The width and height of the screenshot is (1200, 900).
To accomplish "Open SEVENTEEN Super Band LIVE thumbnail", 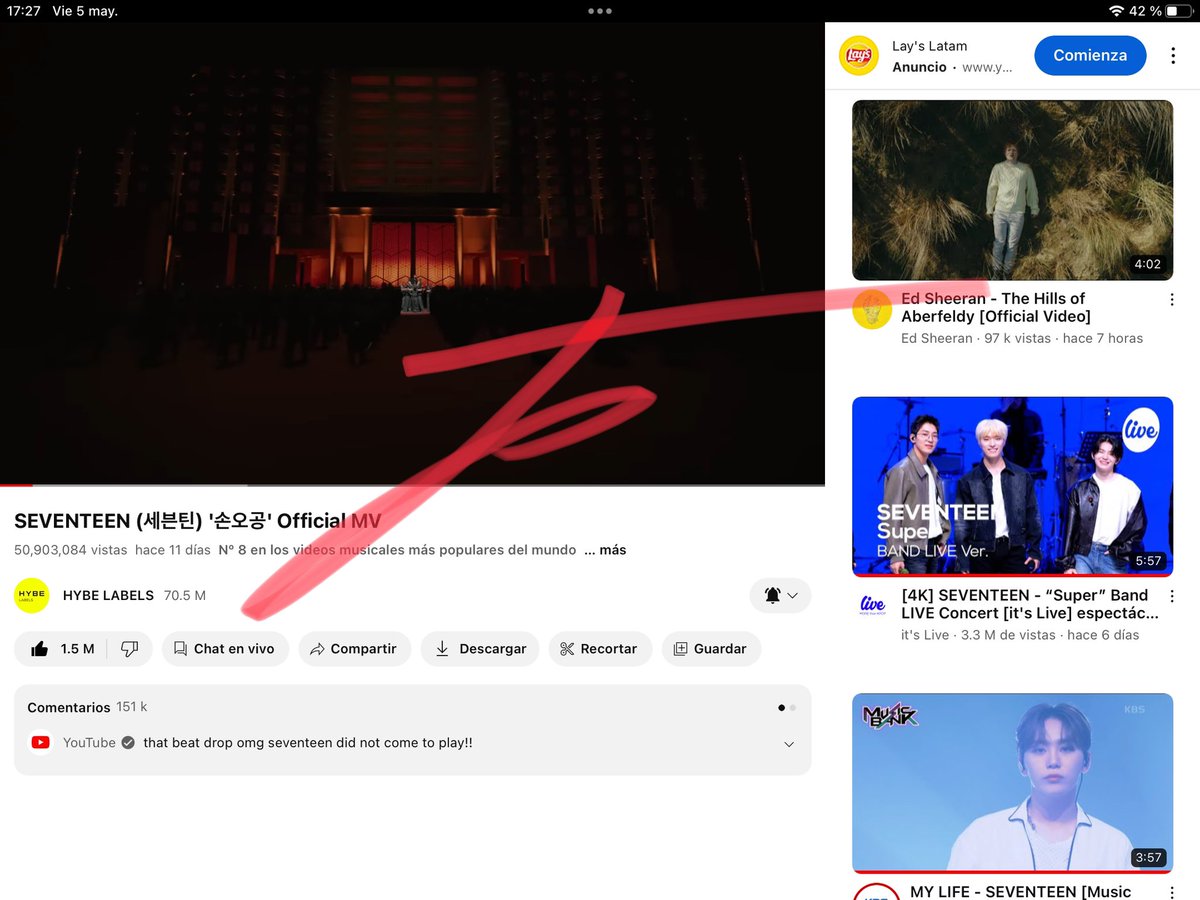I will tap(1012, 487).
